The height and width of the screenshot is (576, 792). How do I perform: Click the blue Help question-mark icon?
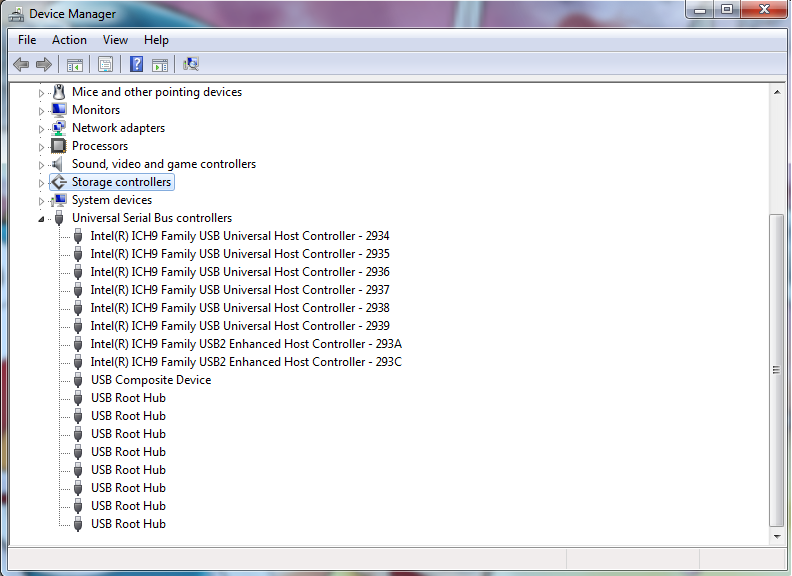pyautogui.click(x=136, y=64)
